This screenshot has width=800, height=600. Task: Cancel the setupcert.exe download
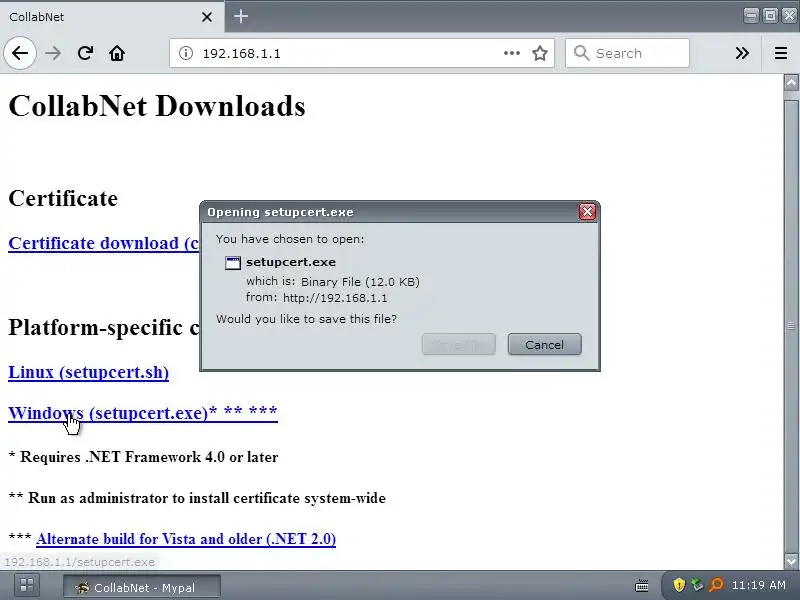(x=544, y=344)
